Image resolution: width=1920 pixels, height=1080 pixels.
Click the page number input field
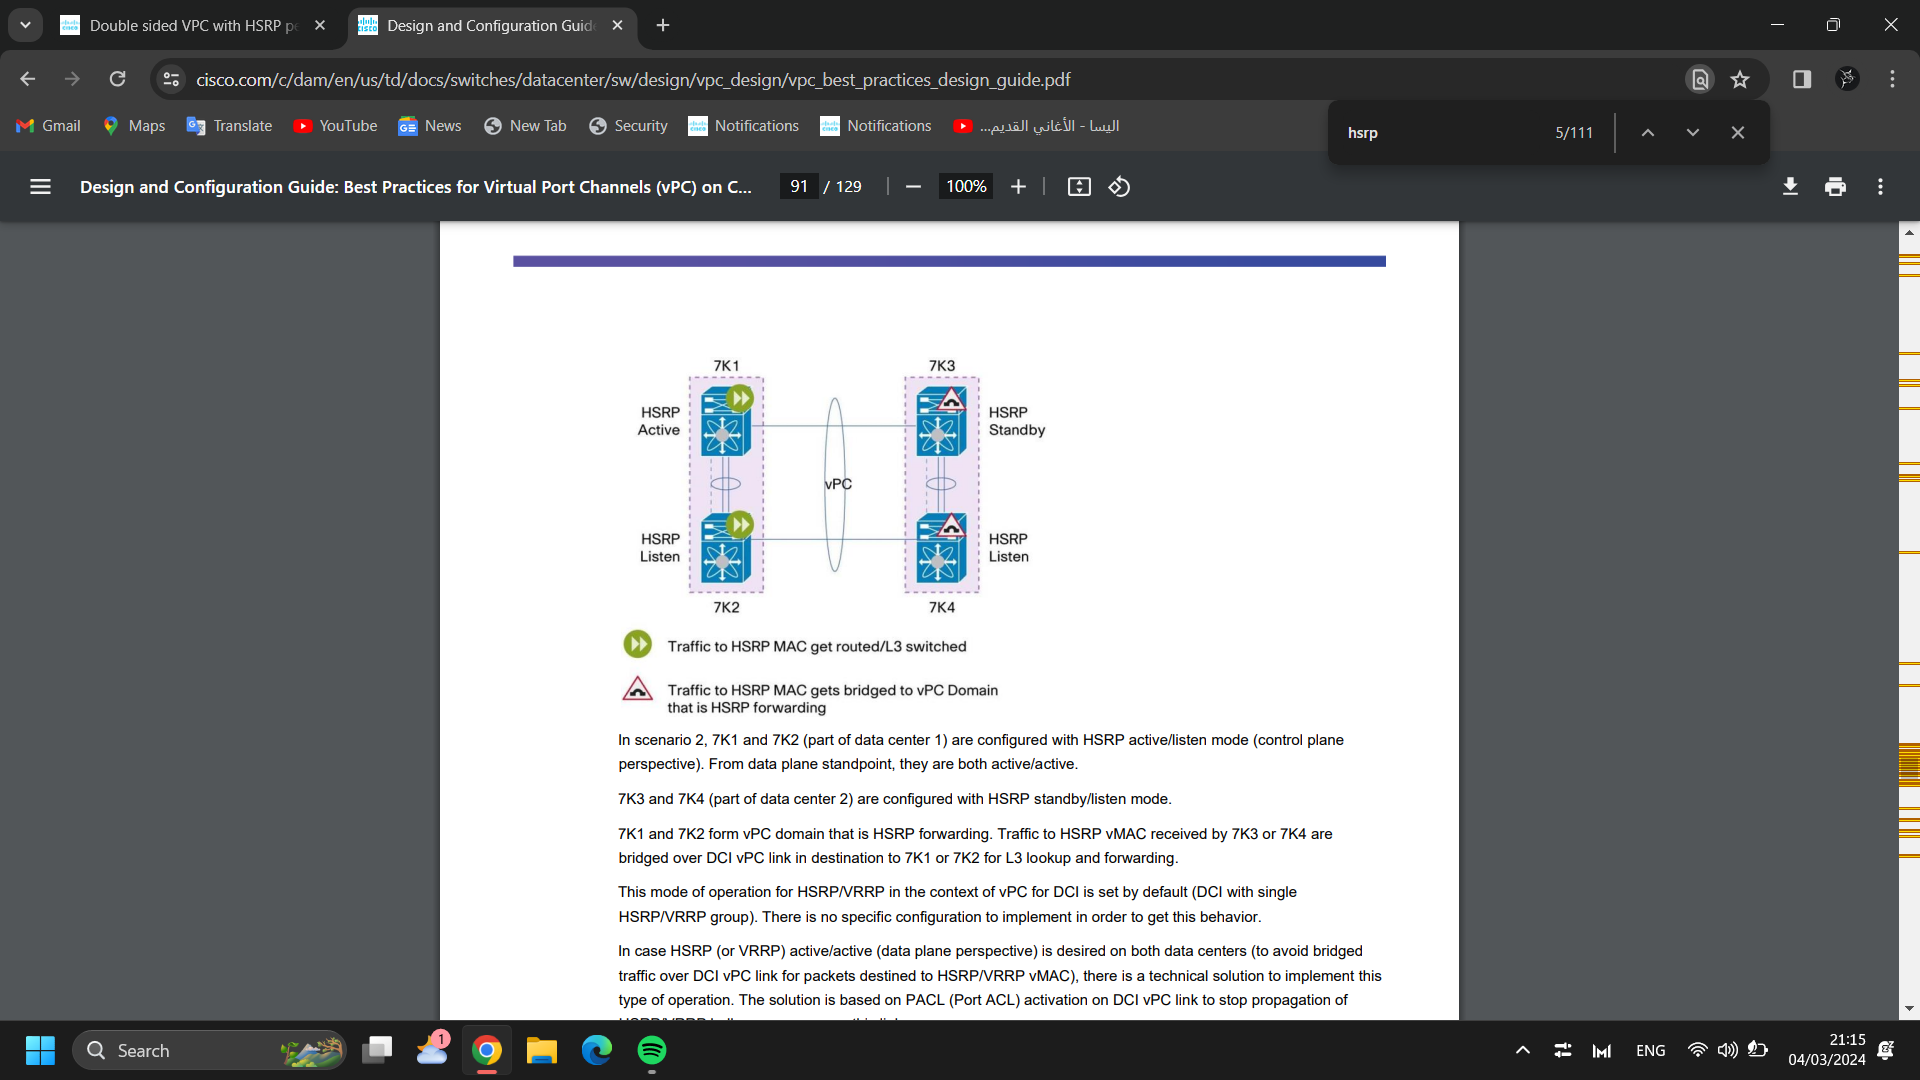tap(797, 186)
